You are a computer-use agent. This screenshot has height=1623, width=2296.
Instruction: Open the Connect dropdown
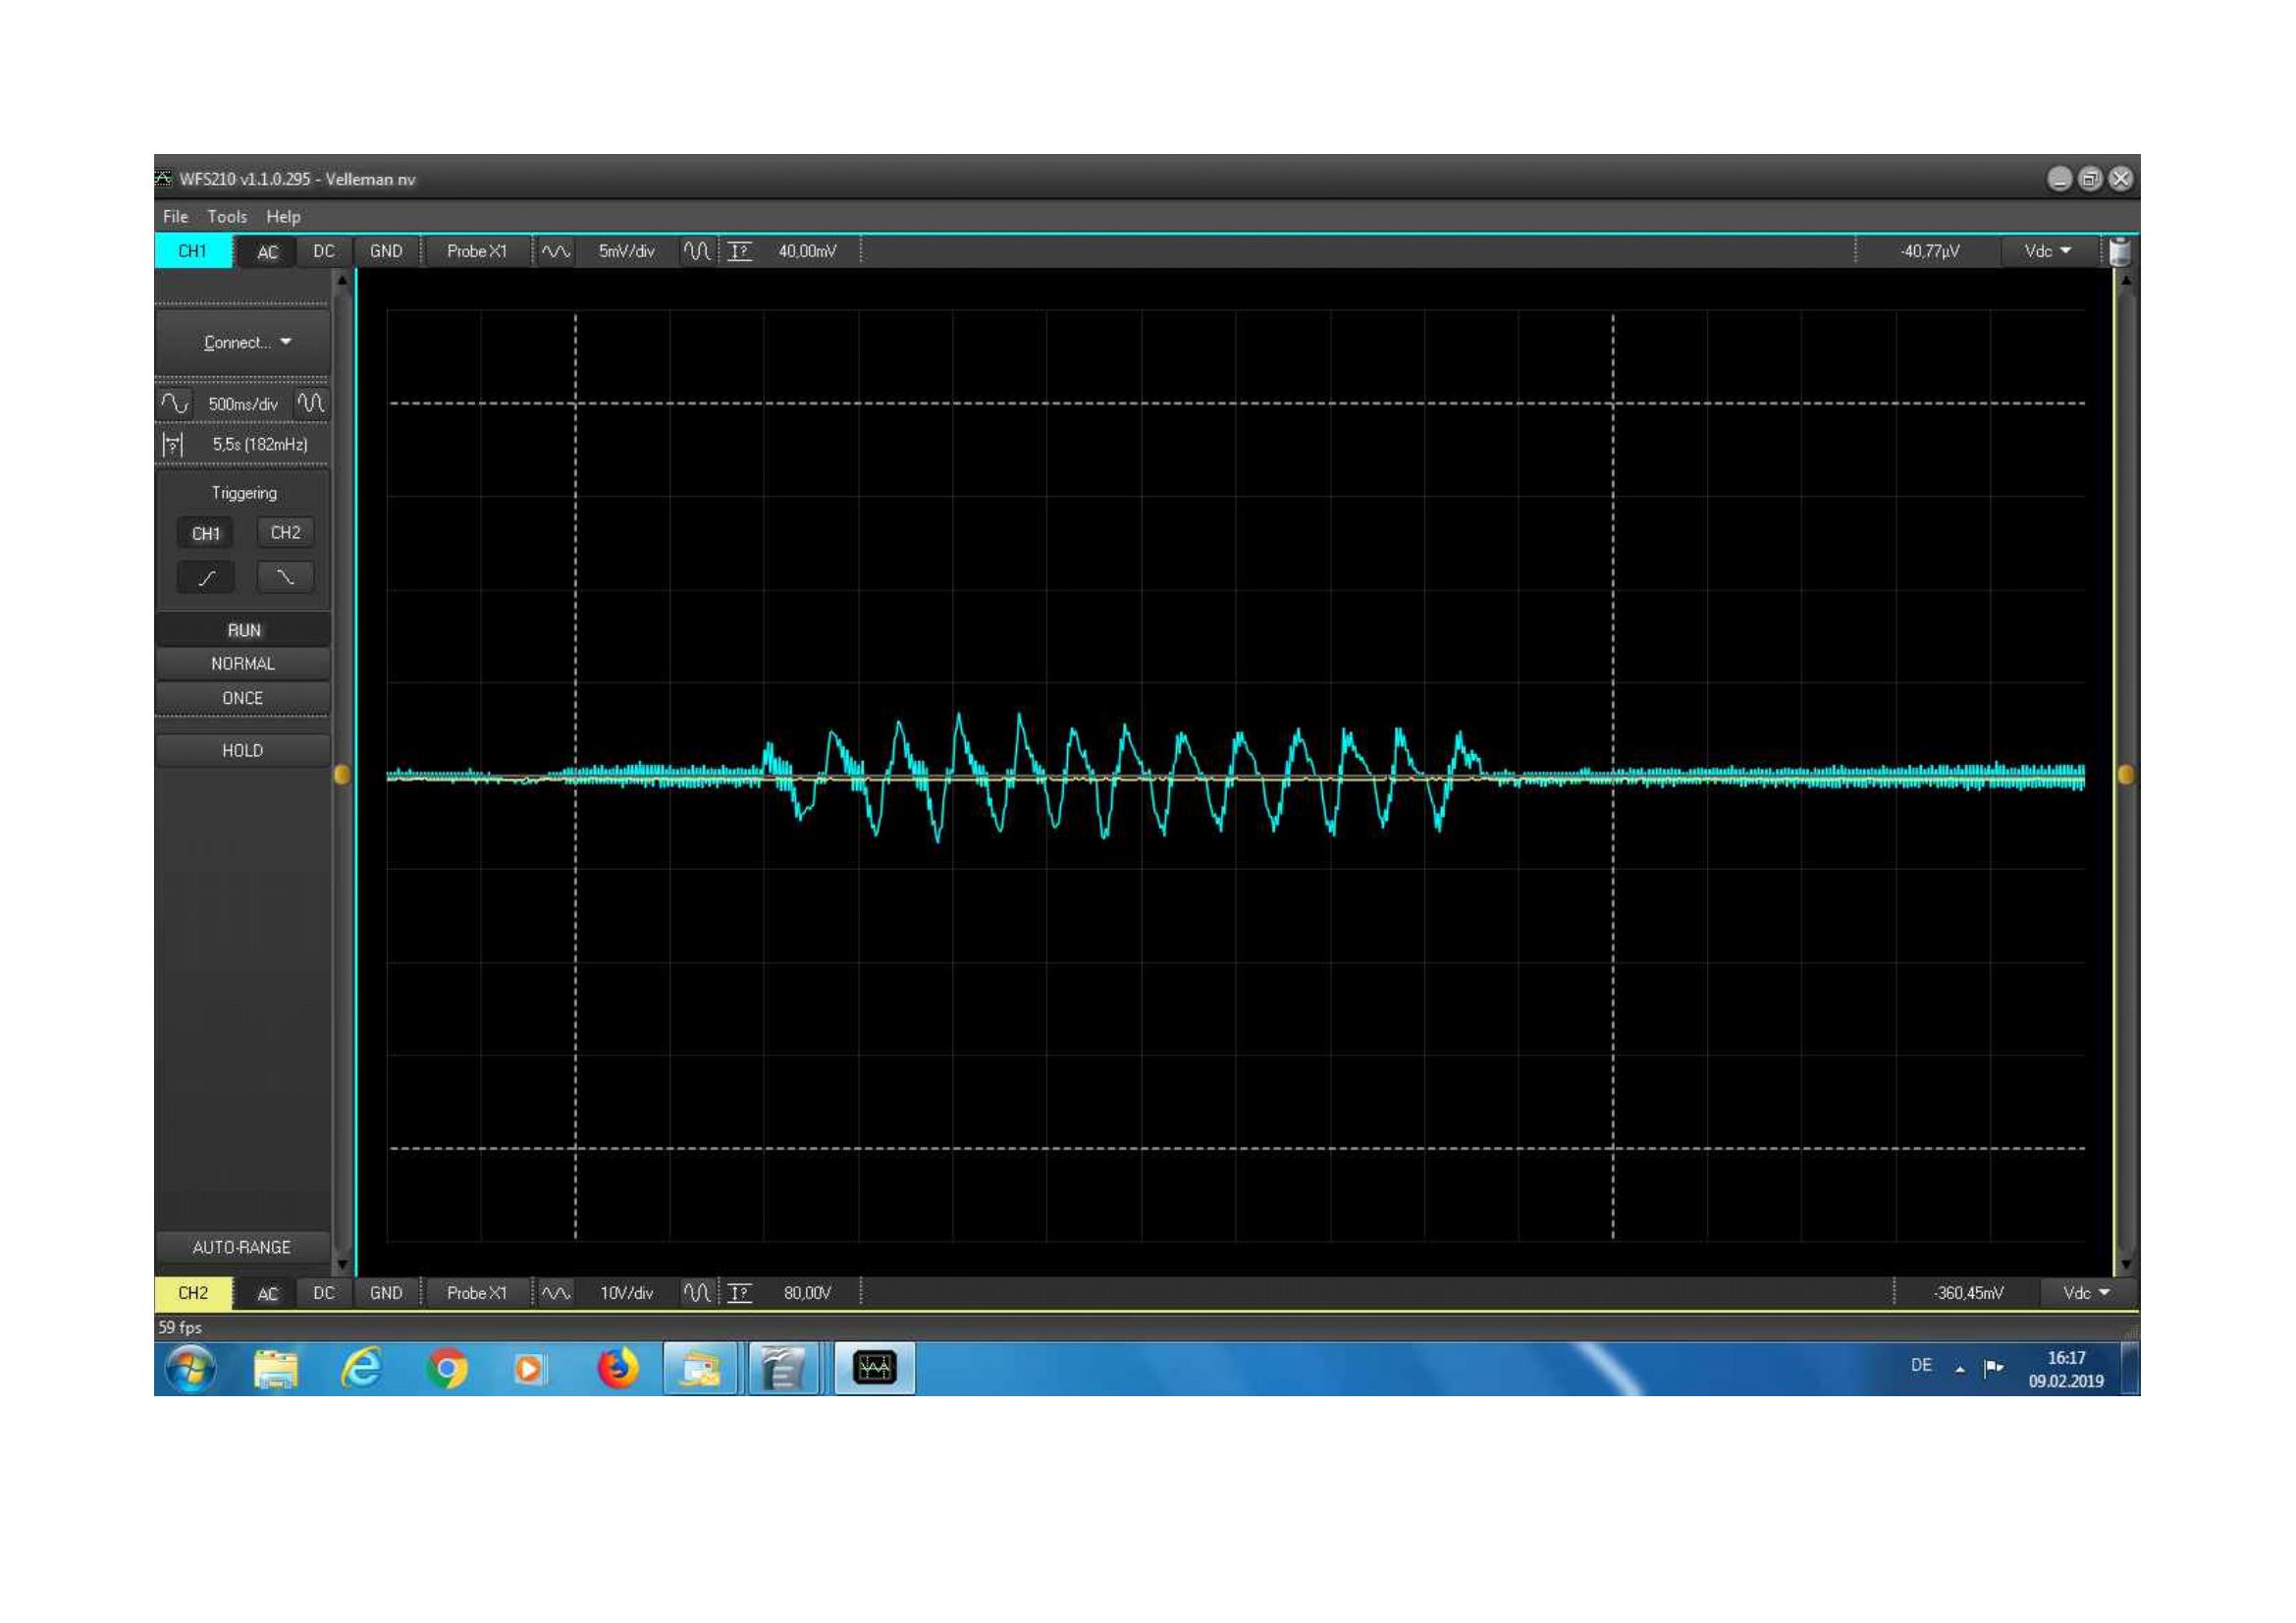coord(244,342)
